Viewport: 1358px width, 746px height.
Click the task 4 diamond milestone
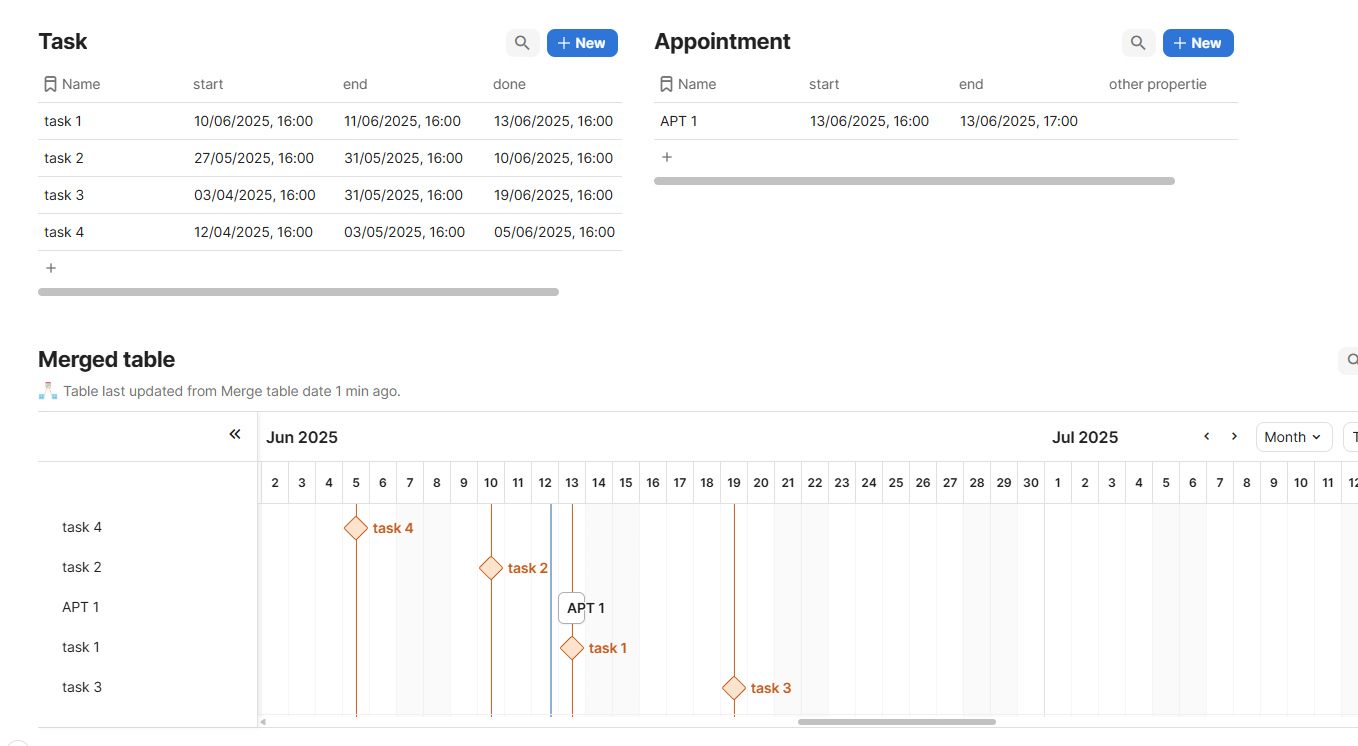(x=356, y=528)
